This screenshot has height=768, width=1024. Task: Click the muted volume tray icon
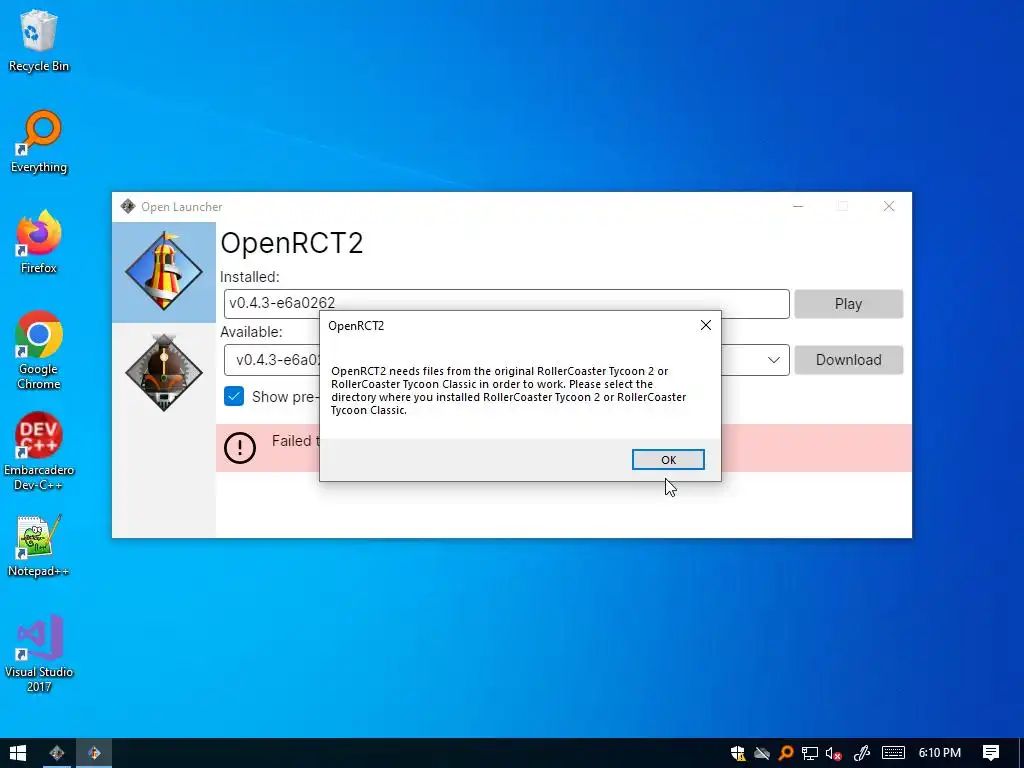click(833, 753)
